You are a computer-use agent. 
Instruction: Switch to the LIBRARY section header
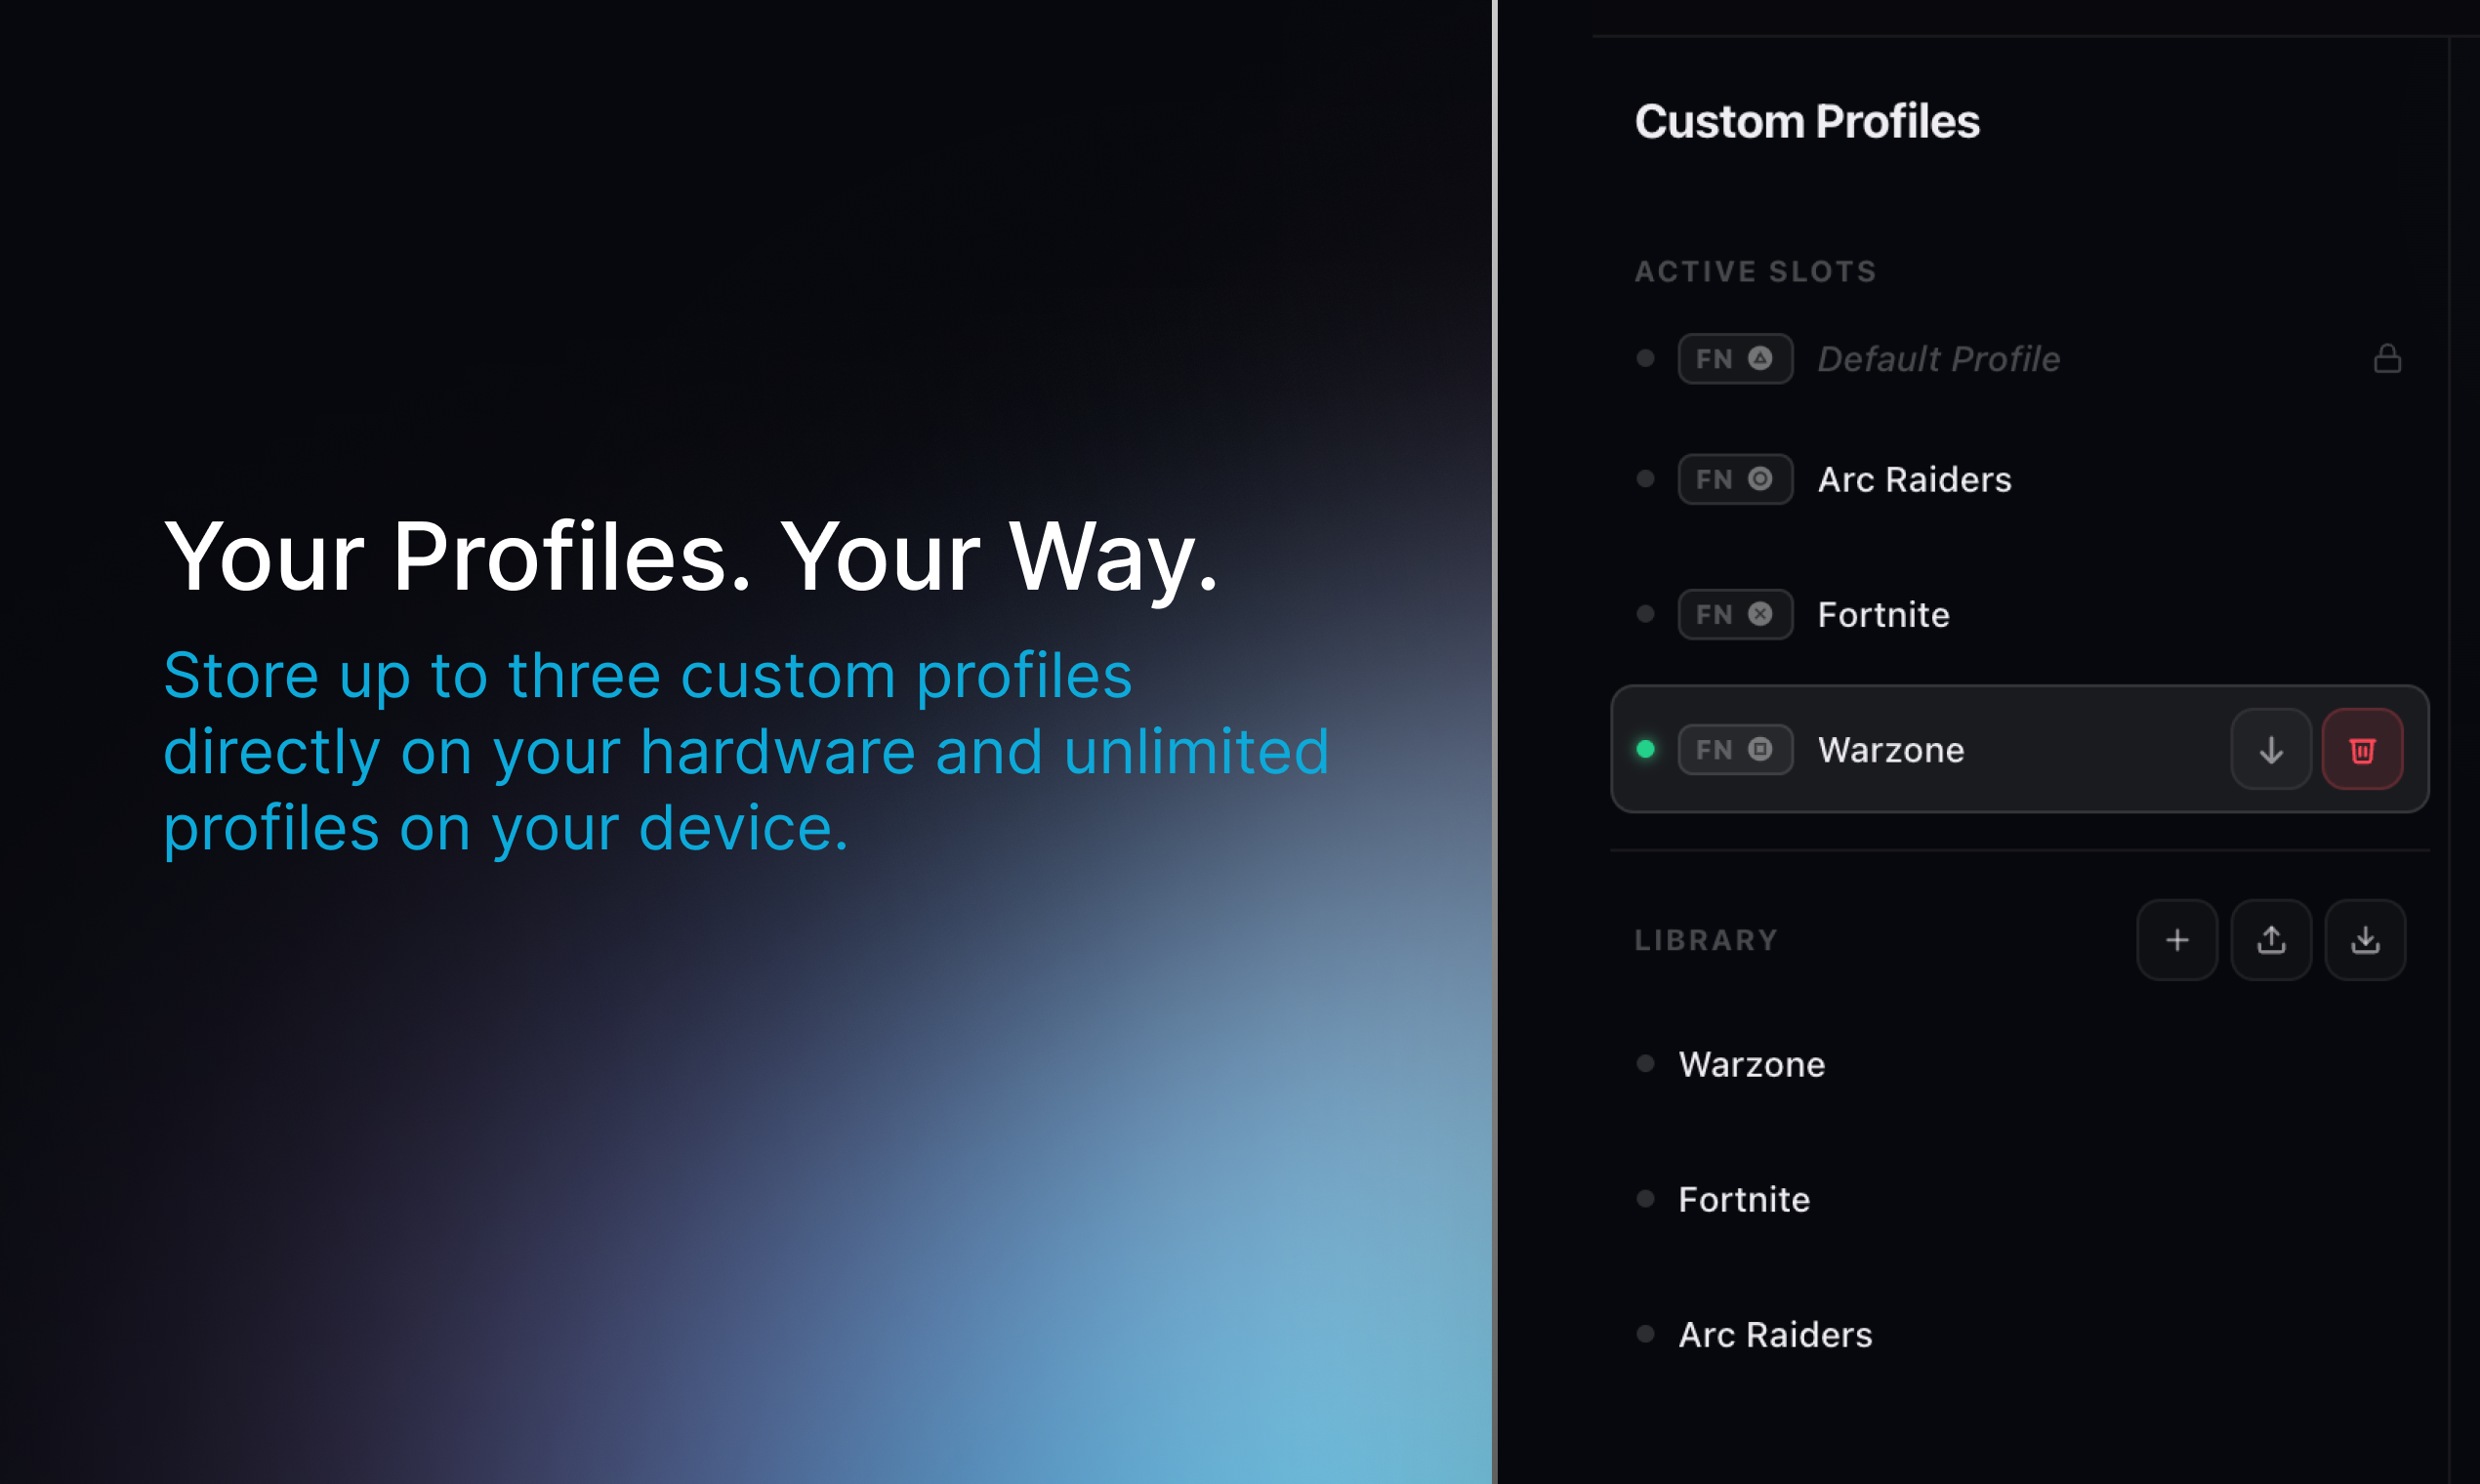[1706, 939]
